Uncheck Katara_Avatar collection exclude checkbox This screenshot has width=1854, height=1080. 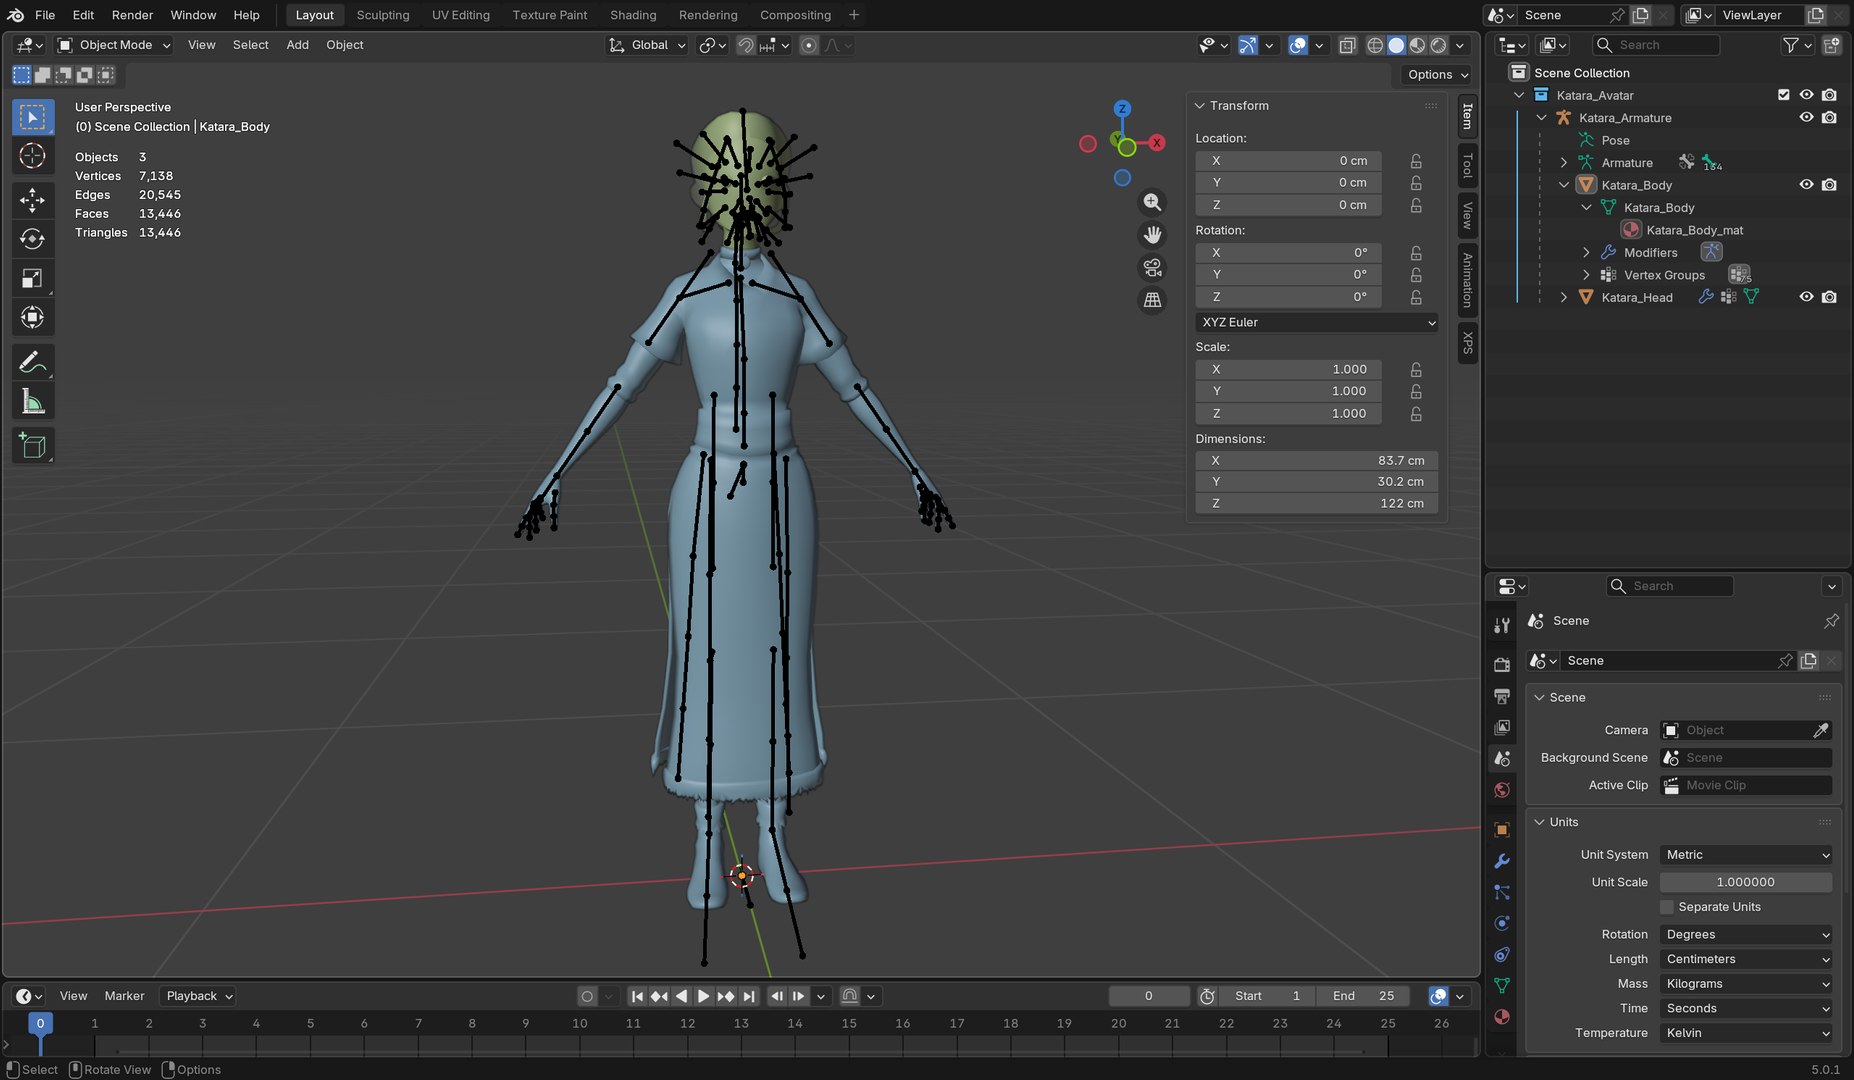(1783, 95)
